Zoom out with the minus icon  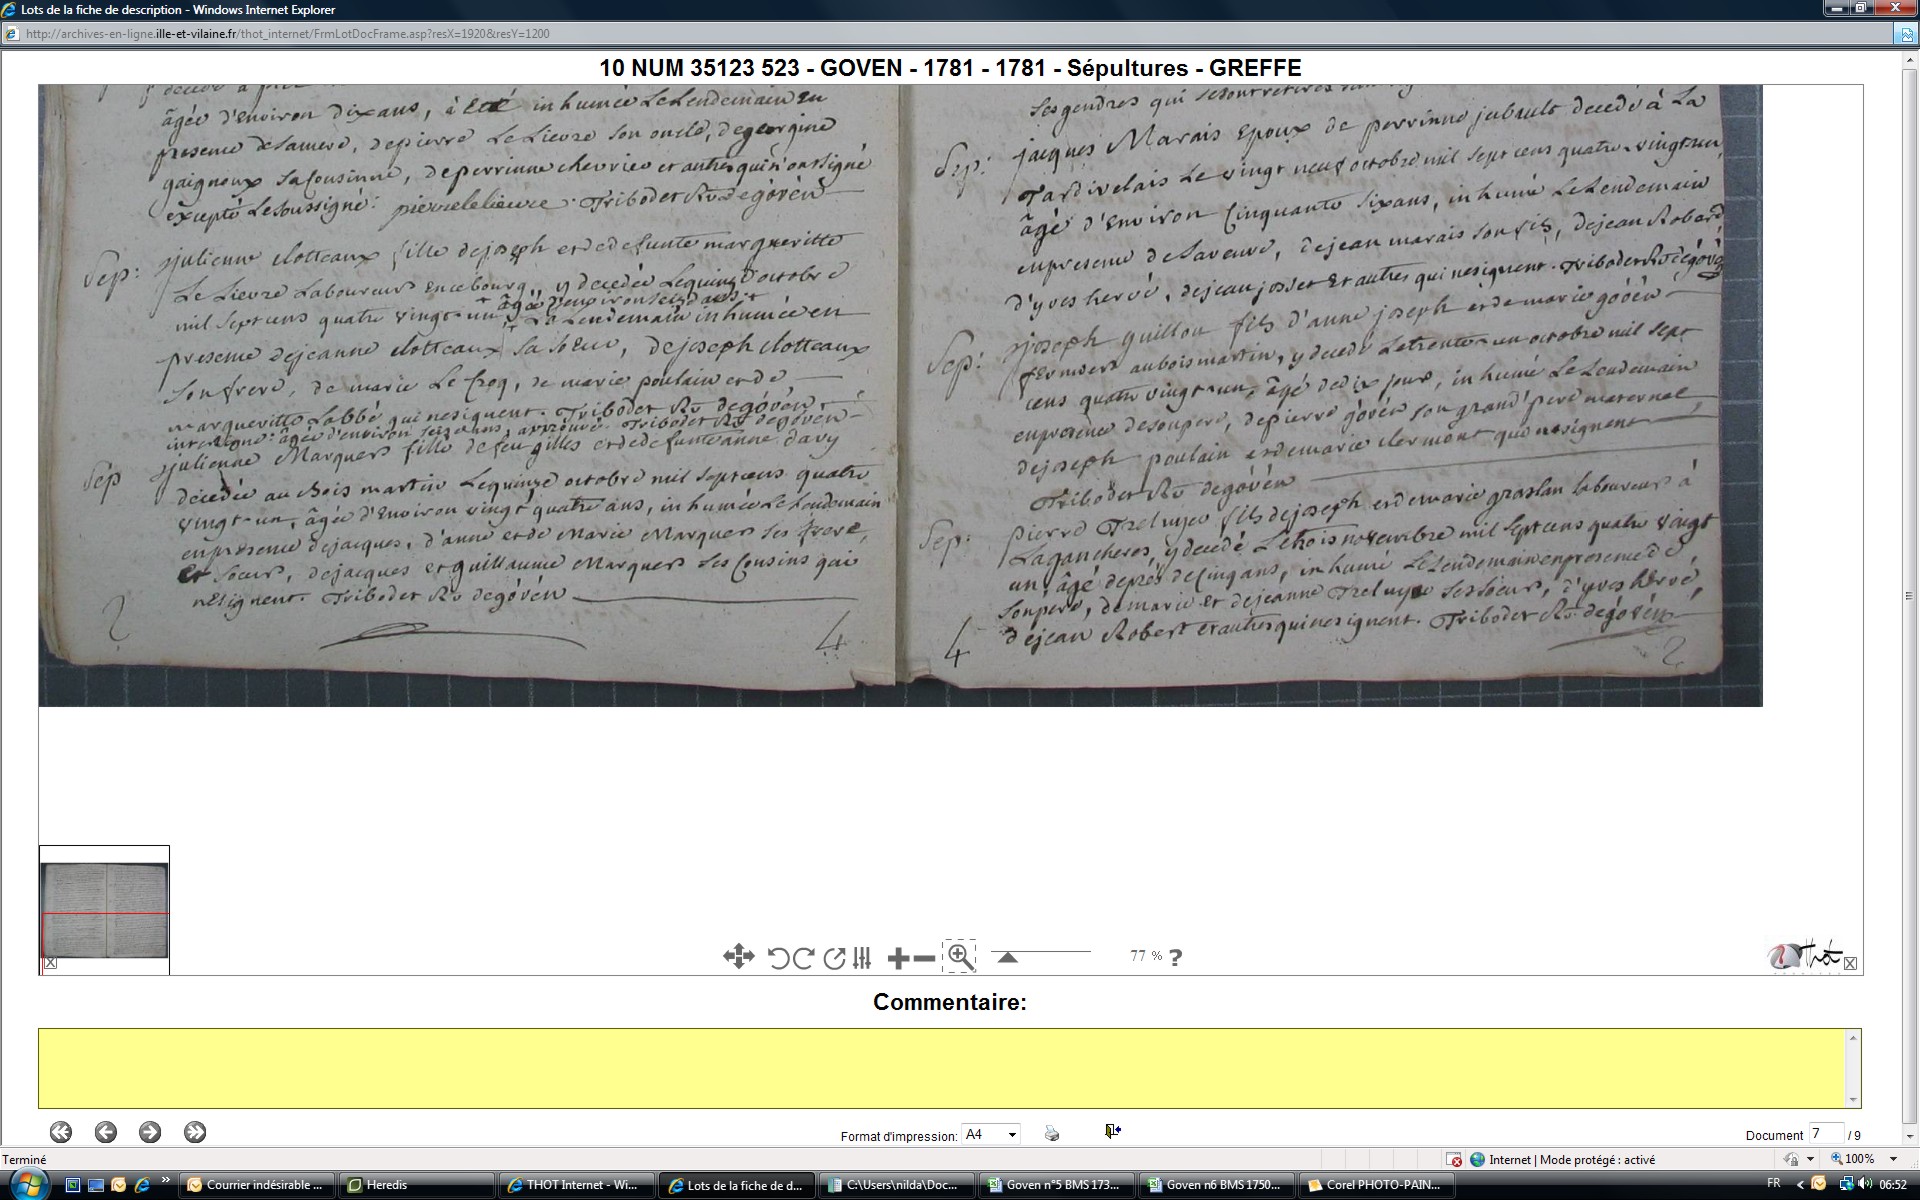click(x=925, y=958)
